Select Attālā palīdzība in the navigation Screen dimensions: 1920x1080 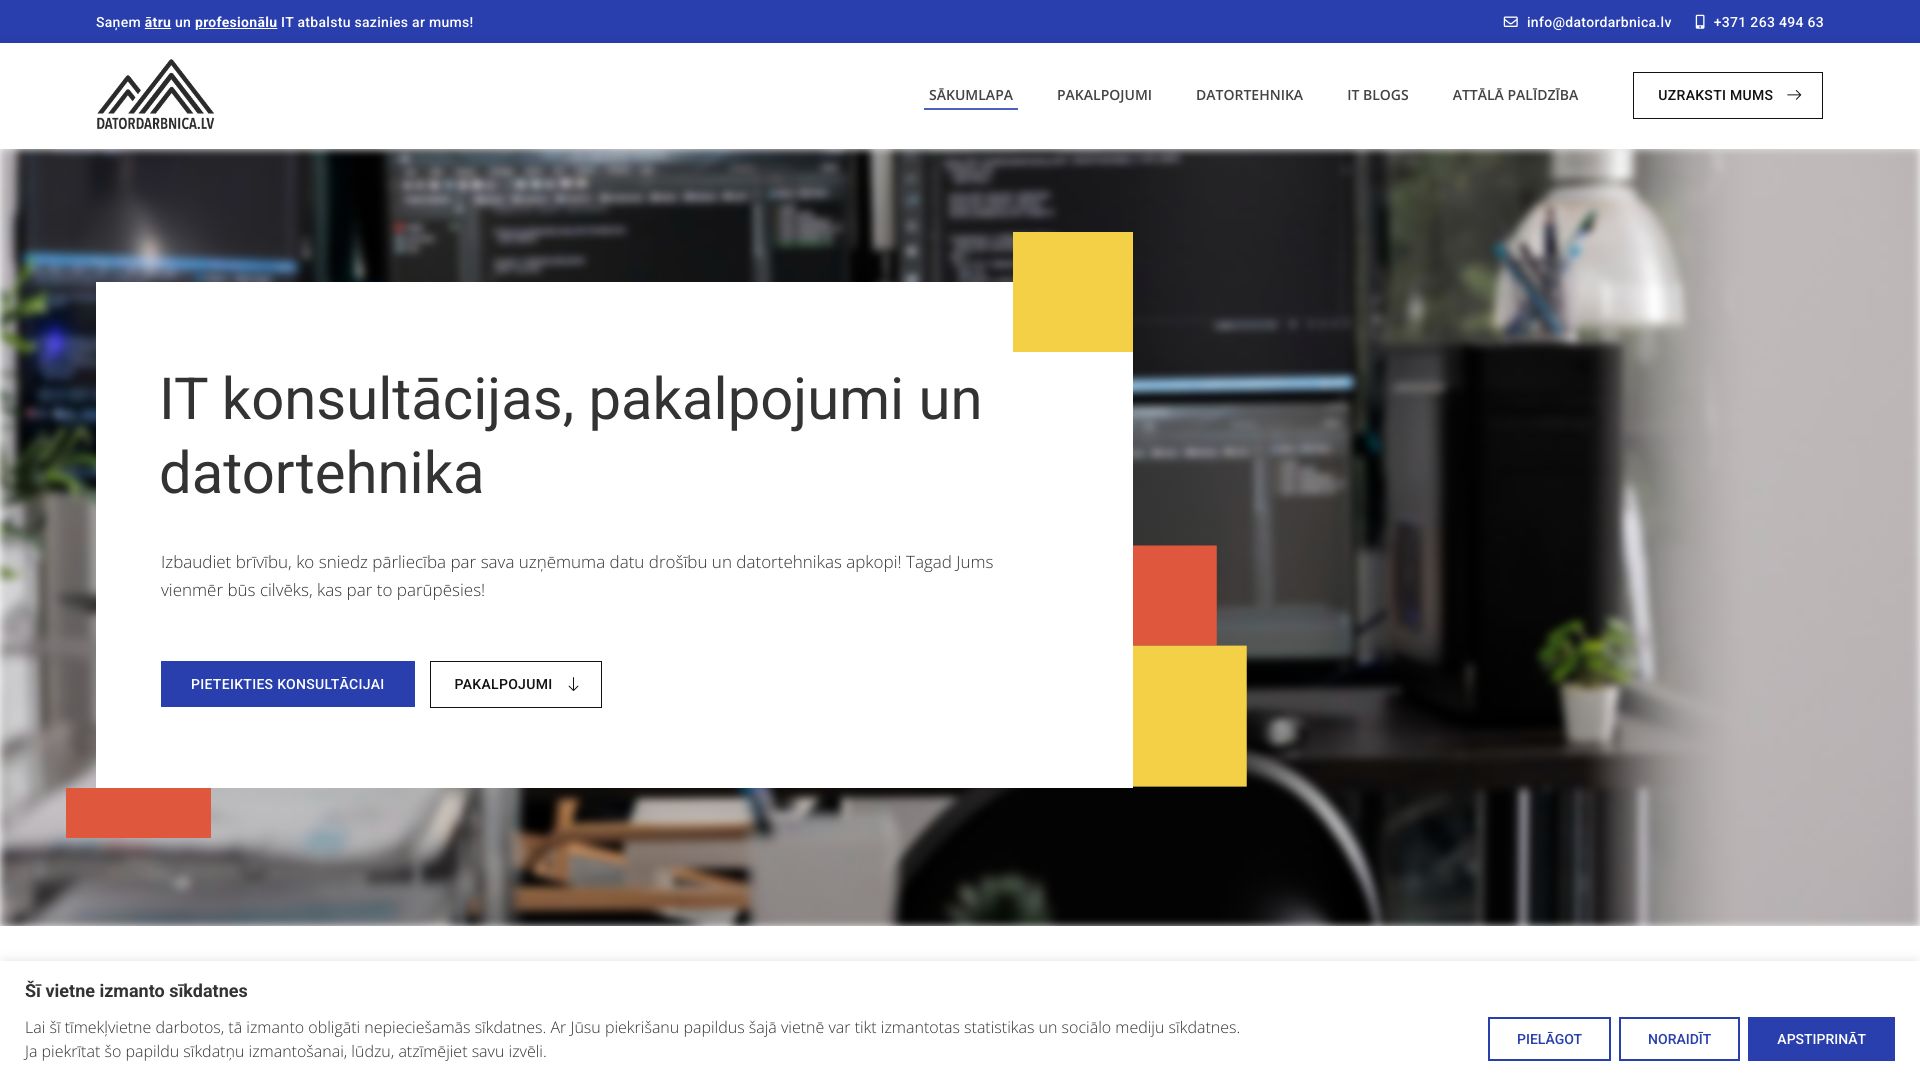point(1515,95)
